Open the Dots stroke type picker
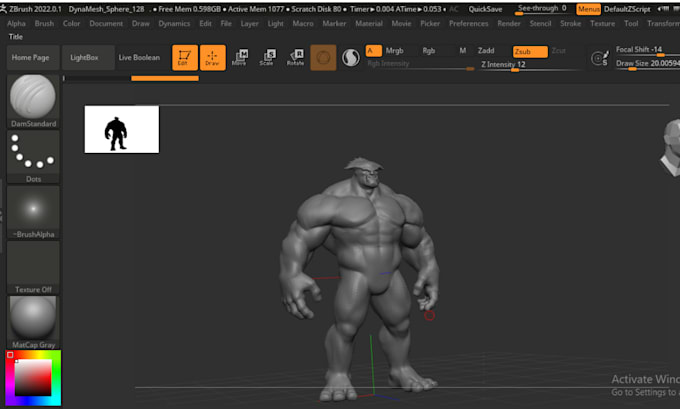This screenshot has width=680, height=409. [x=33, y=157]
